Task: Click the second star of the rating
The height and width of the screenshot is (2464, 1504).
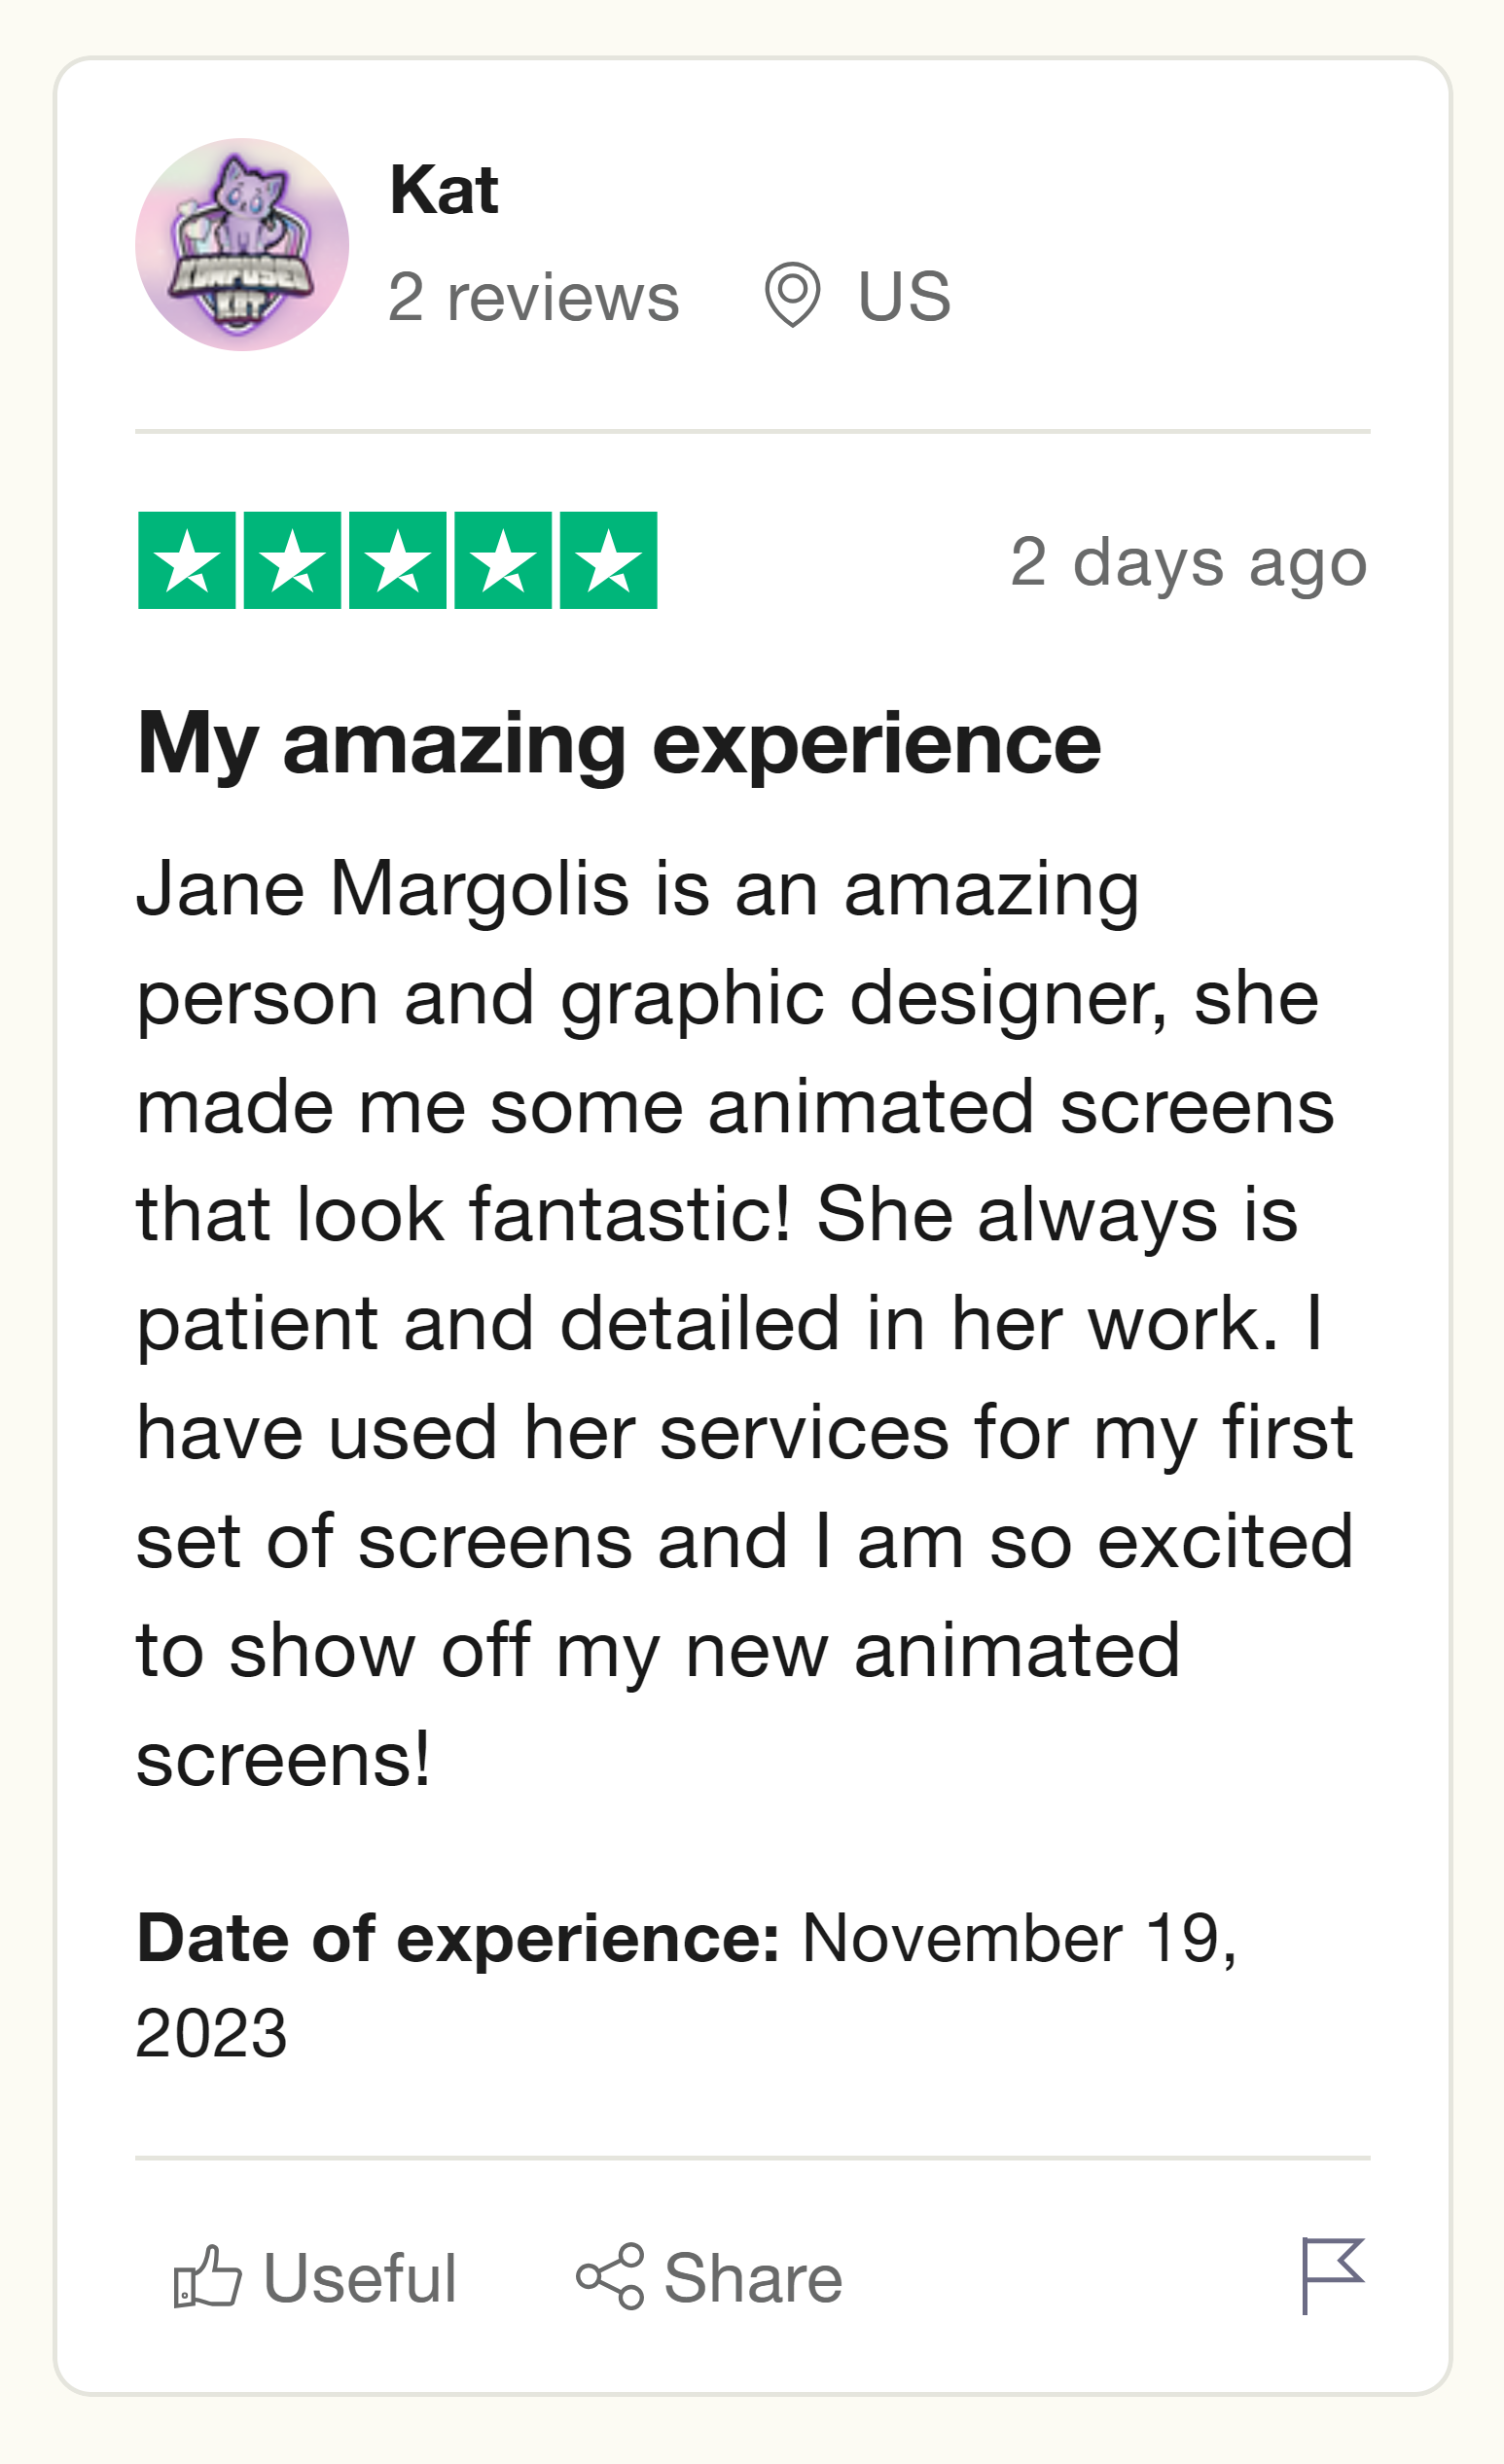Action: (293, 560)
